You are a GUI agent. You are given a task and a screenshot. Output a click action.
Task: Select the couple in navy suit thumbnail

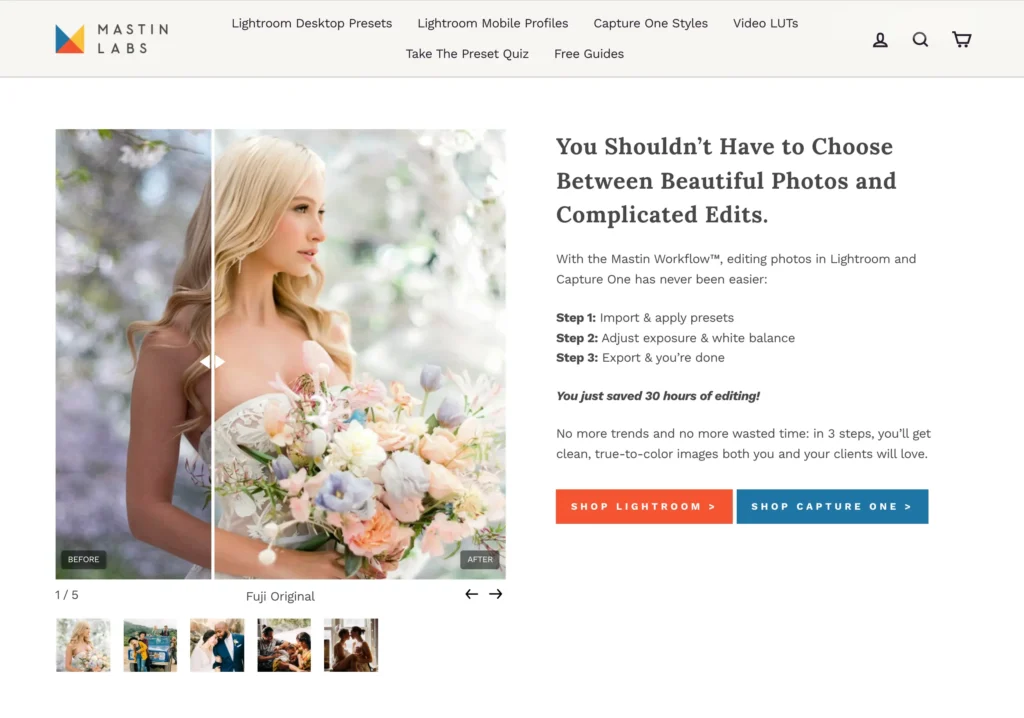[217, 645]
